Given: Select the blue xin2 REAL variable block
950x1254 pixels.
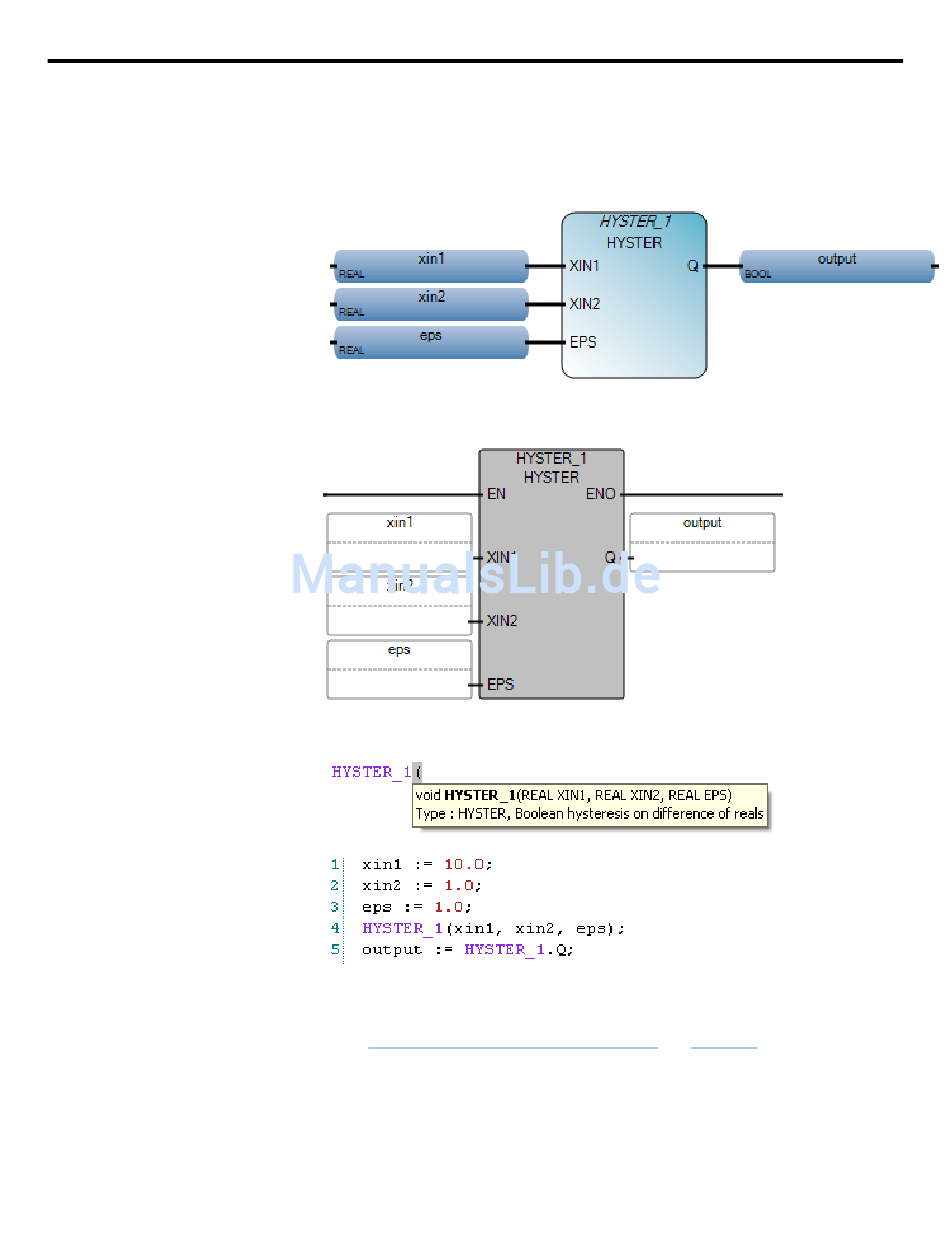Looking at the screenshot, I should click(431, 304).
